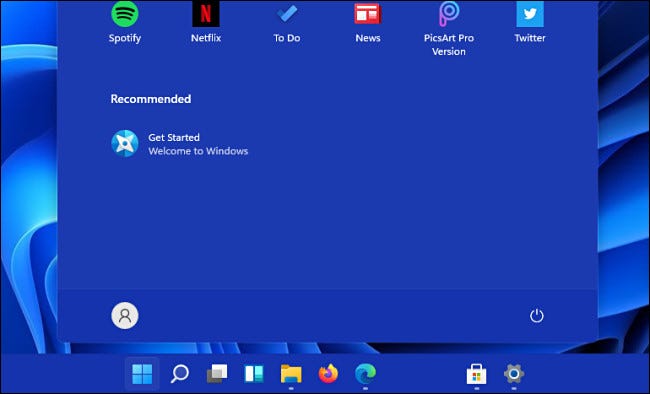Open the To Do app
650x394 pixels.
coord(287,23)
